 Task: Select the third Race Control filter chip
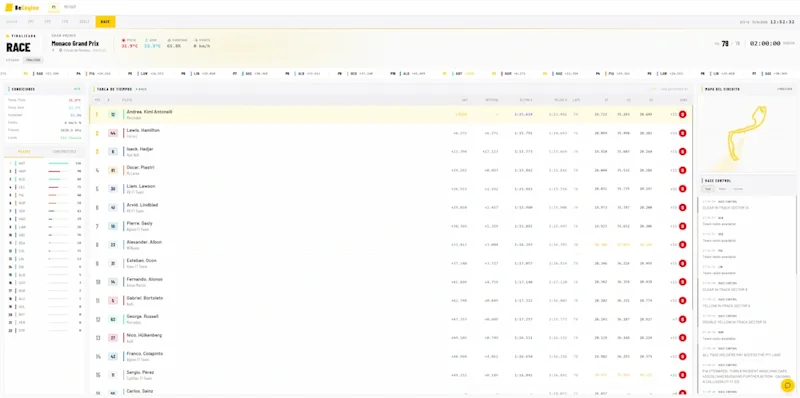click(738, 189)
